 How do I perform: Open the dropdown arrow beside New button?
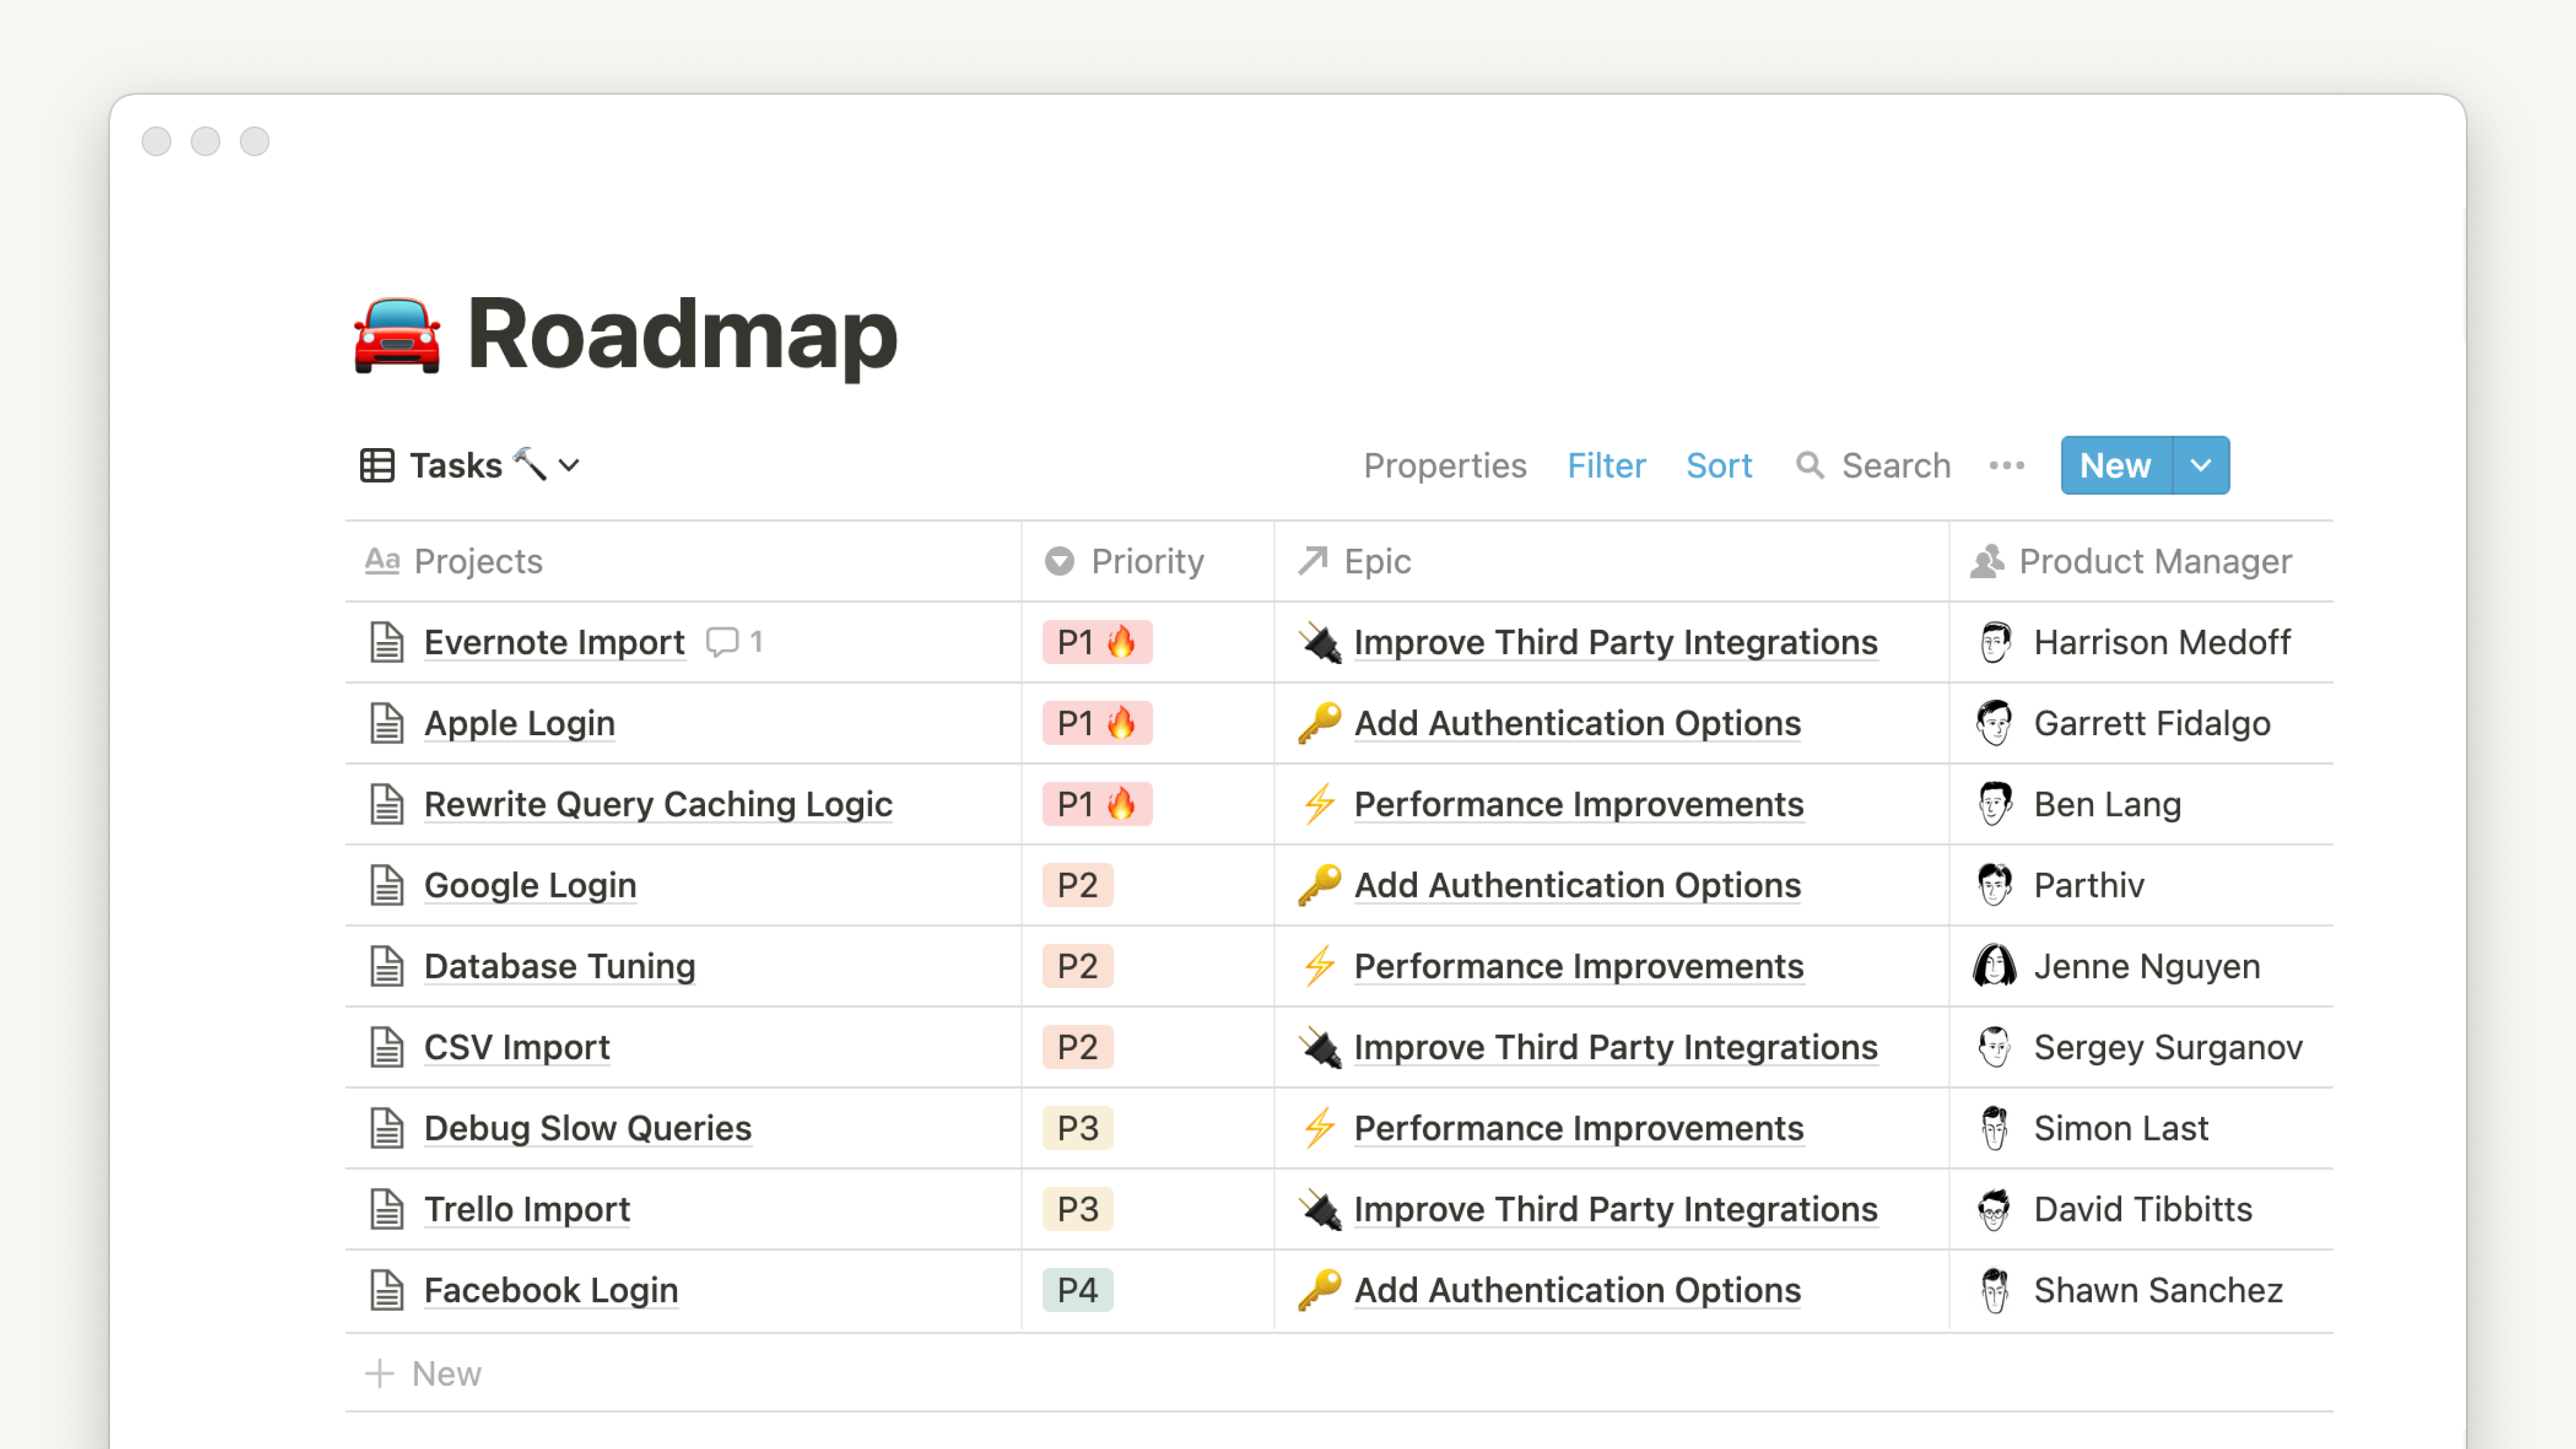2201,465
